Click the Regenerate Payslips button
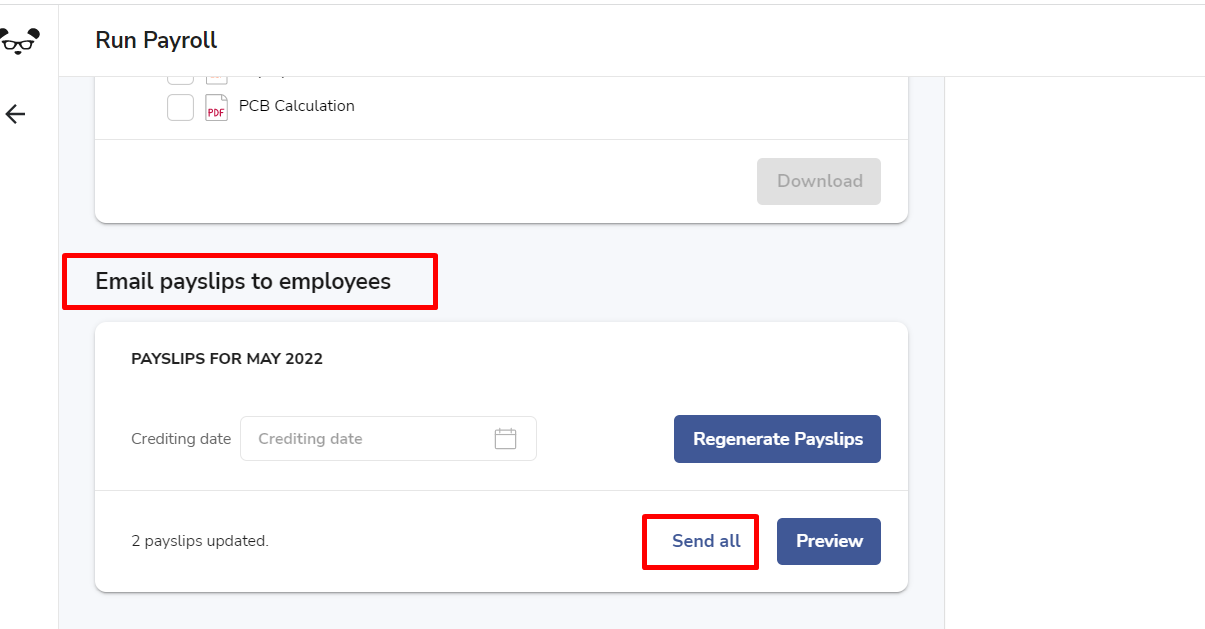 (x=777, y=439)
